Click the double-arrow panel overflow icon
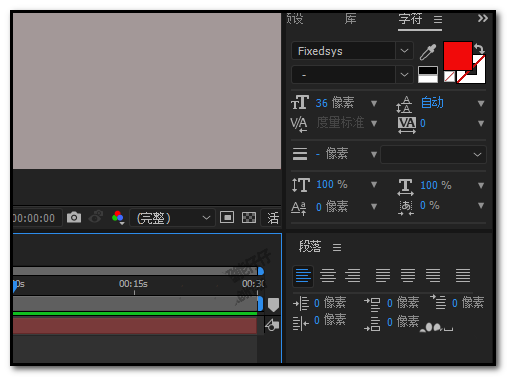Image resolution: width=507 pixels, height=377 pixels. pyautogui.click(x=482, y=18)
